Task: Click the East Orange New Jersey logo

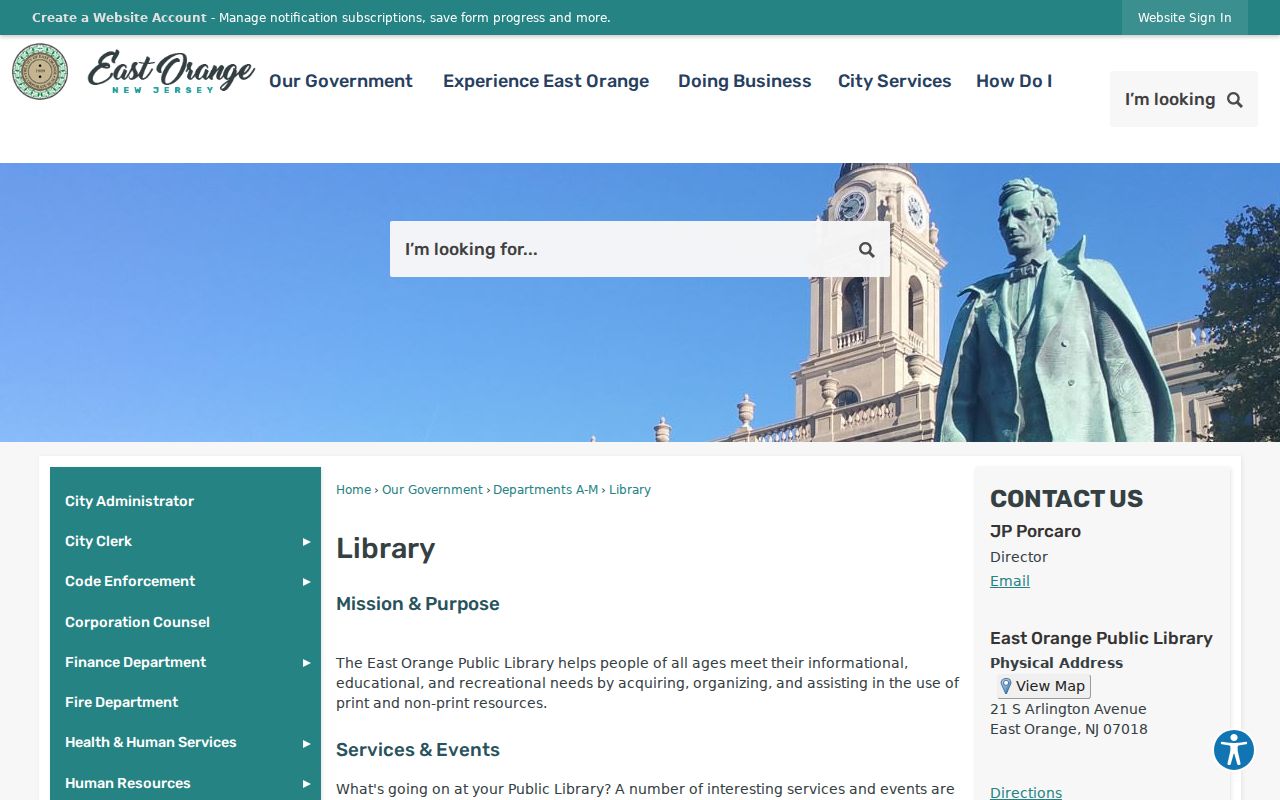Action: click(171, 72)
